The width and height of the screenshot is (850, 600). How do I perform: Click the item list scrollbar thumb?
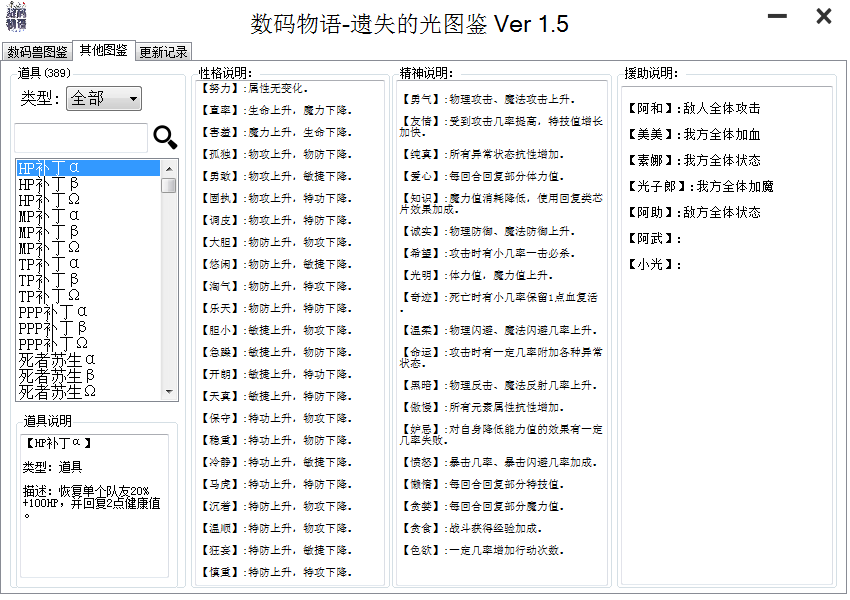click(x=169, y=185)
